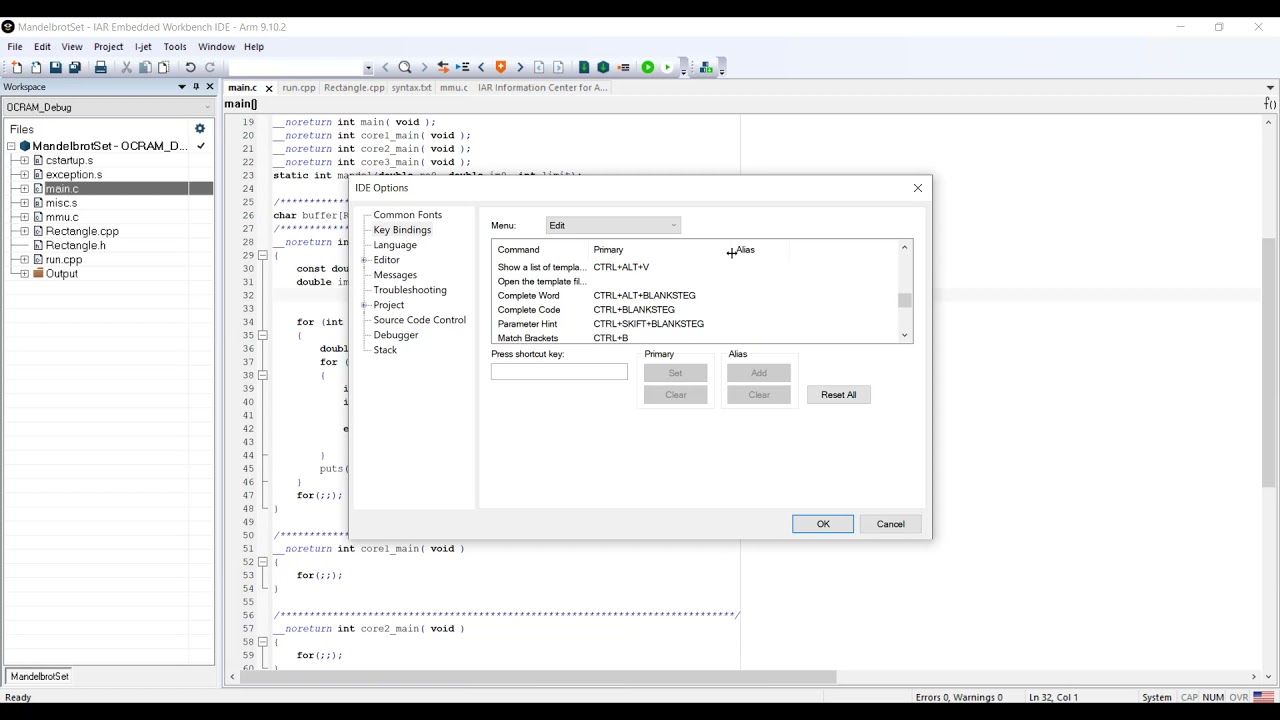Image resolution: width=1280 pixels, height=720 pixels.
Task: Pin the Workspace panel with the pushpin icon
Action: point(196,87)
